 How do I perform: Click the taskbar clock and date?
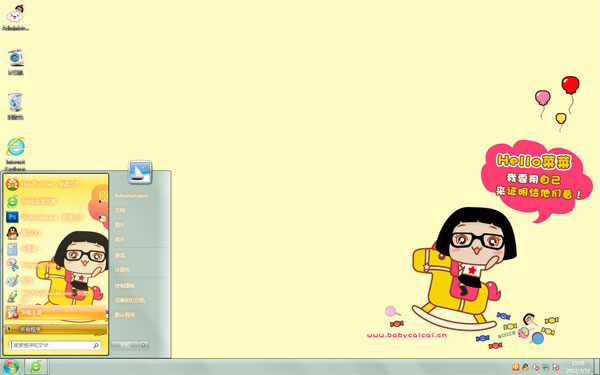(x=578, y=367)
